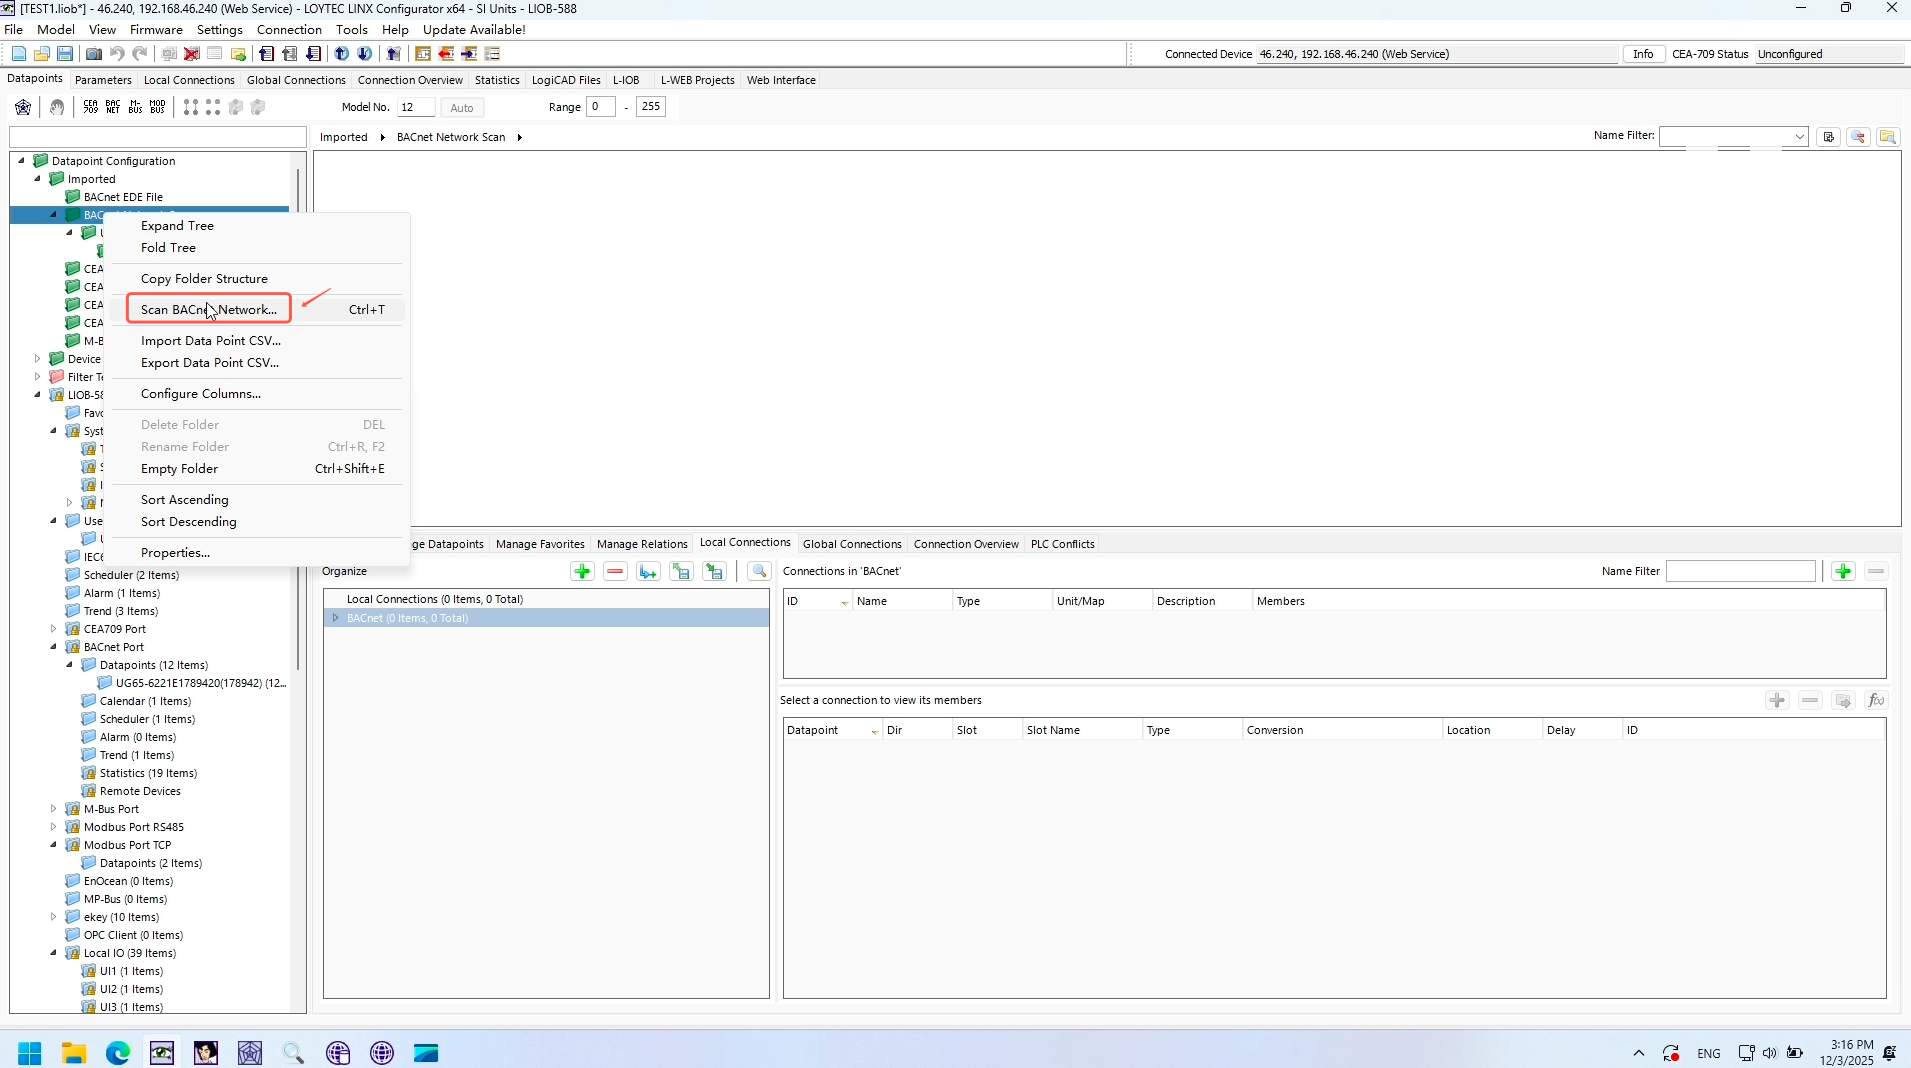Select the BACnet EDE File folder
The height and width of the screenshot is (1068, 1911).
tap(123, 197)
